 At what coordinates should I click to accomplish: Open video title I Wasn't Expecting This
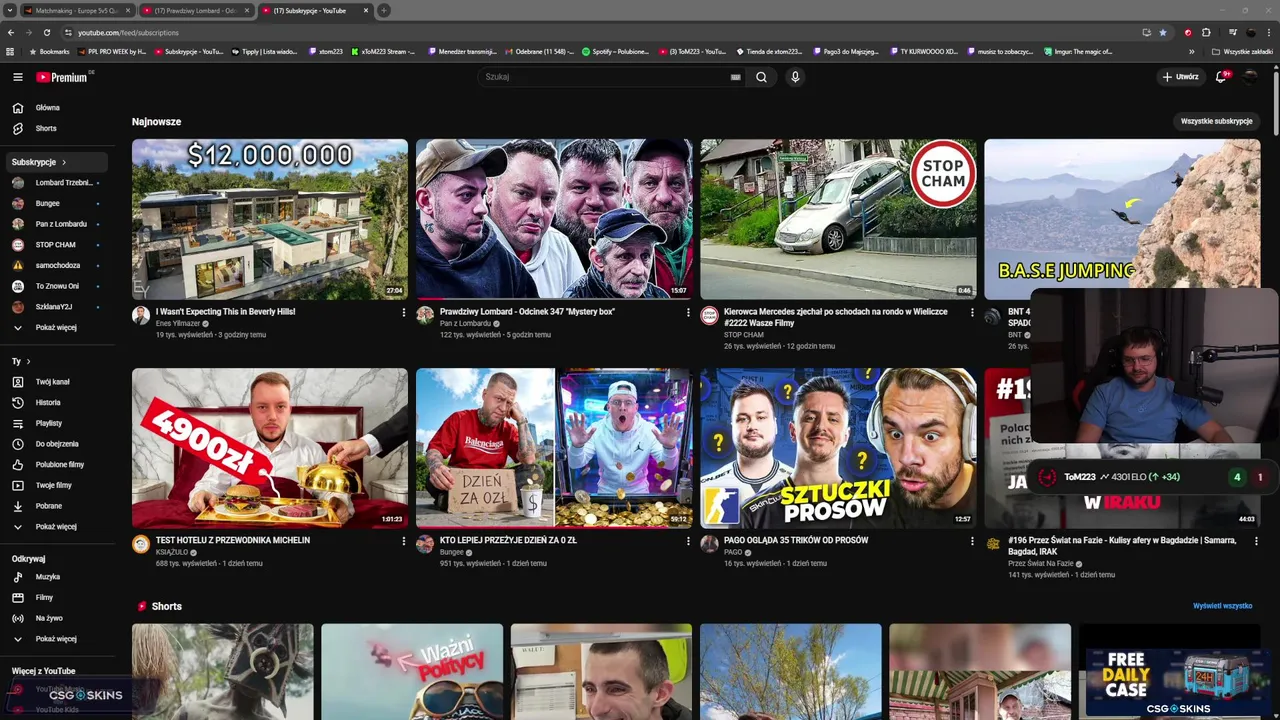tap(226, 312)
